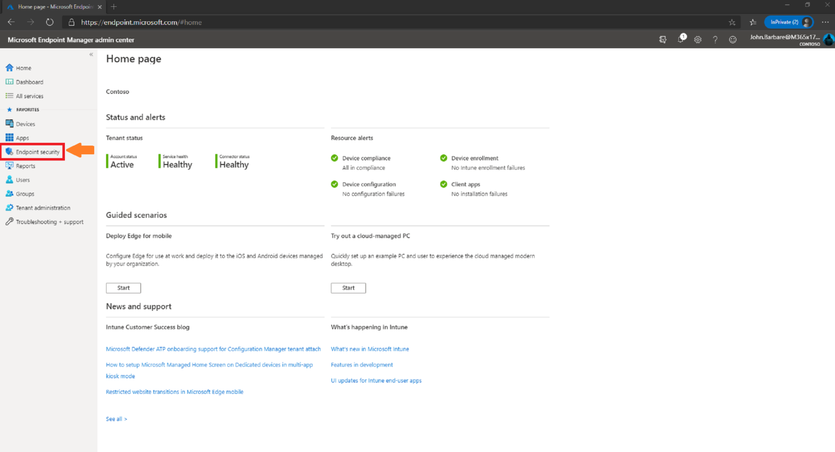Screen dimensions: 835x452
Task: Open the help question mark icon
Action: click(x=715, y=39)
